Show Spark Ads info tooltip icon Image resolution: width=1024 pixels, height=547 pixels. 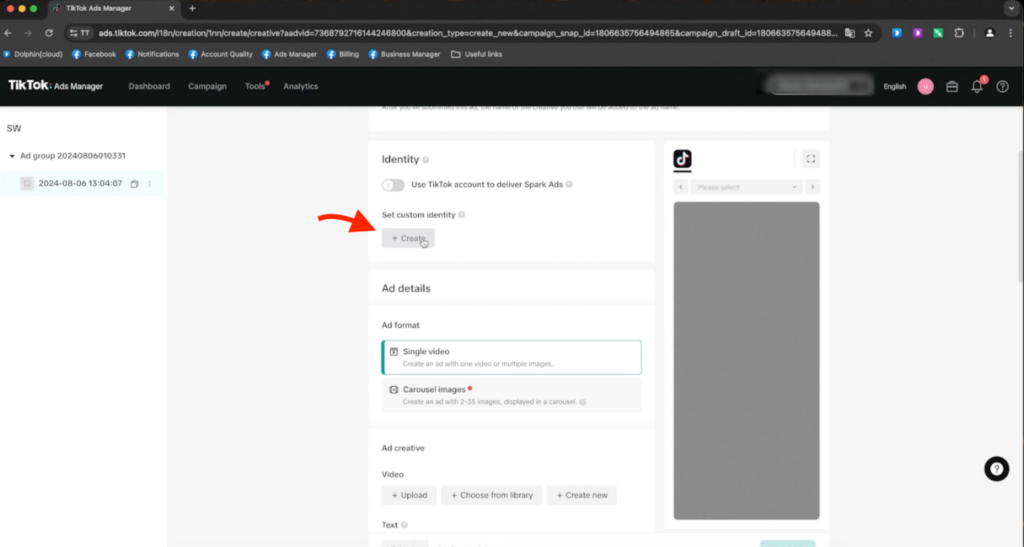(569, 185)
